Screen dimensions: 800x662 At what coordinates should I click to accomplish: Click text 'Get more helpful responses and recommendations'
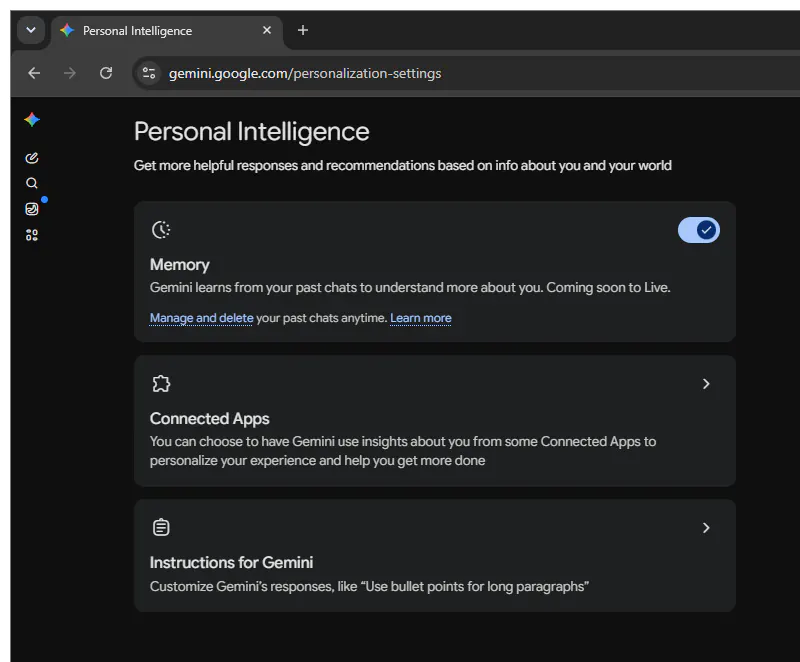click(x=284, y=166)
